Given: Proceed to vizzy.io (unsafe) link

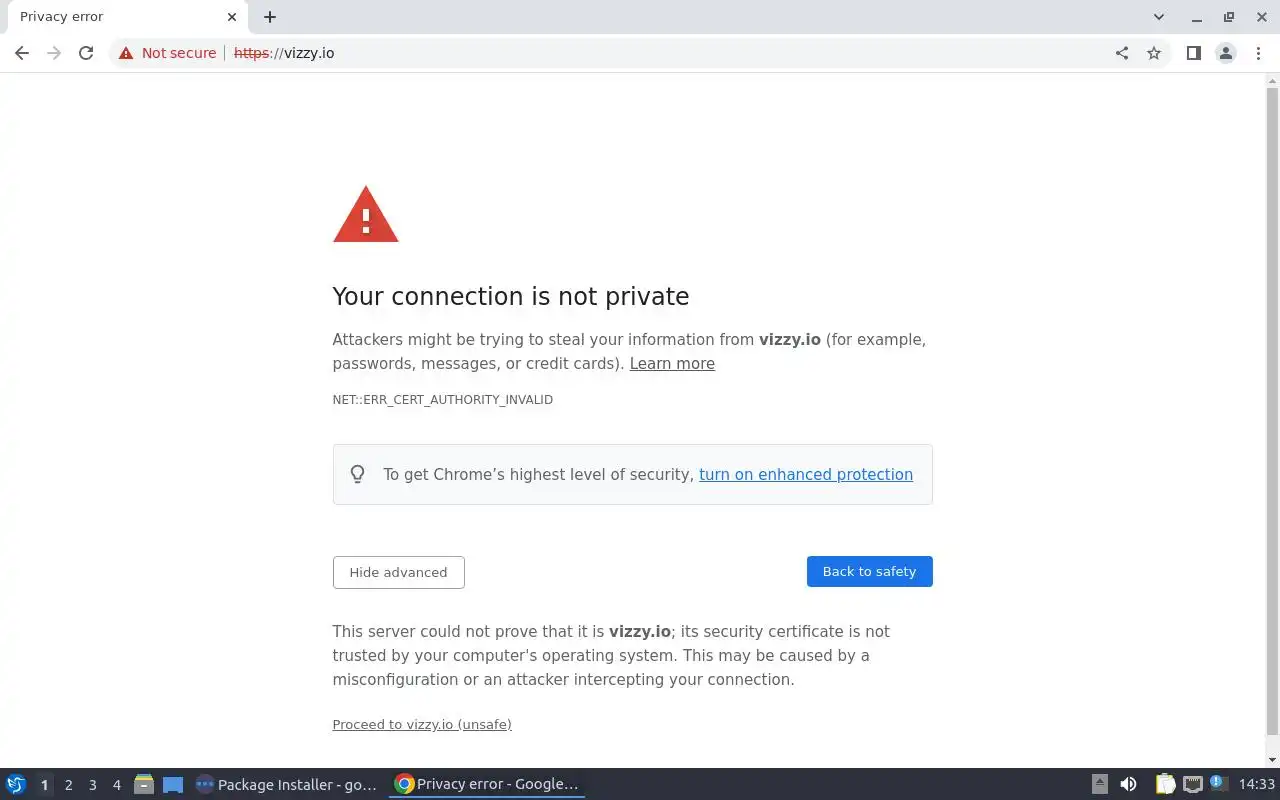Looking at the screenshot, I should pos(421,724).
